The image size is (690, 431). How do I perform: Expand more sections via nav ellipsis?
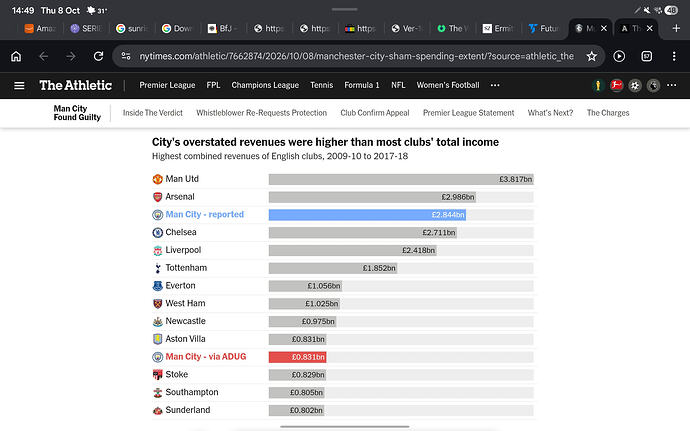click(x=495, y=85)
